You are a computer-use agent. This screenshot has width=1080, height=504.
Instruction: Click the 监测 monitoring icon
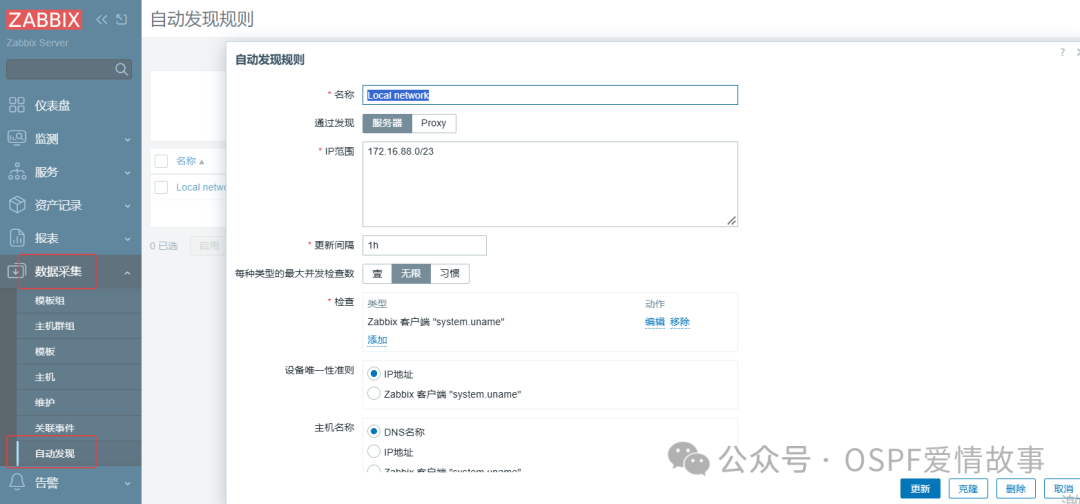coord(17,138)
